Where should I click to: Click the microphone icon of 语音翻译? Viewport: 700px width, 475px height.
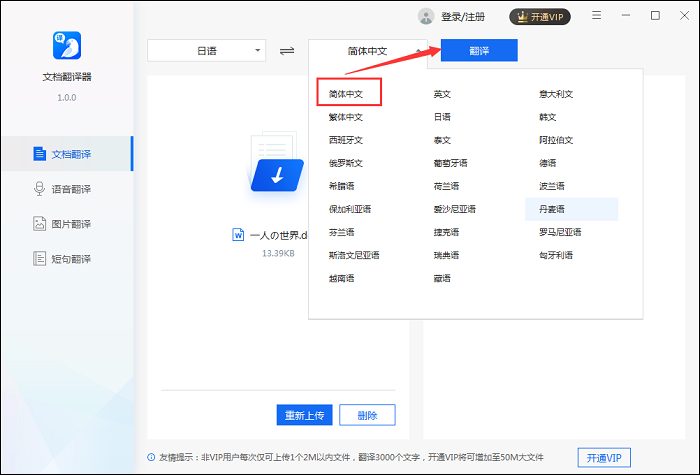[x=39, y=189]
